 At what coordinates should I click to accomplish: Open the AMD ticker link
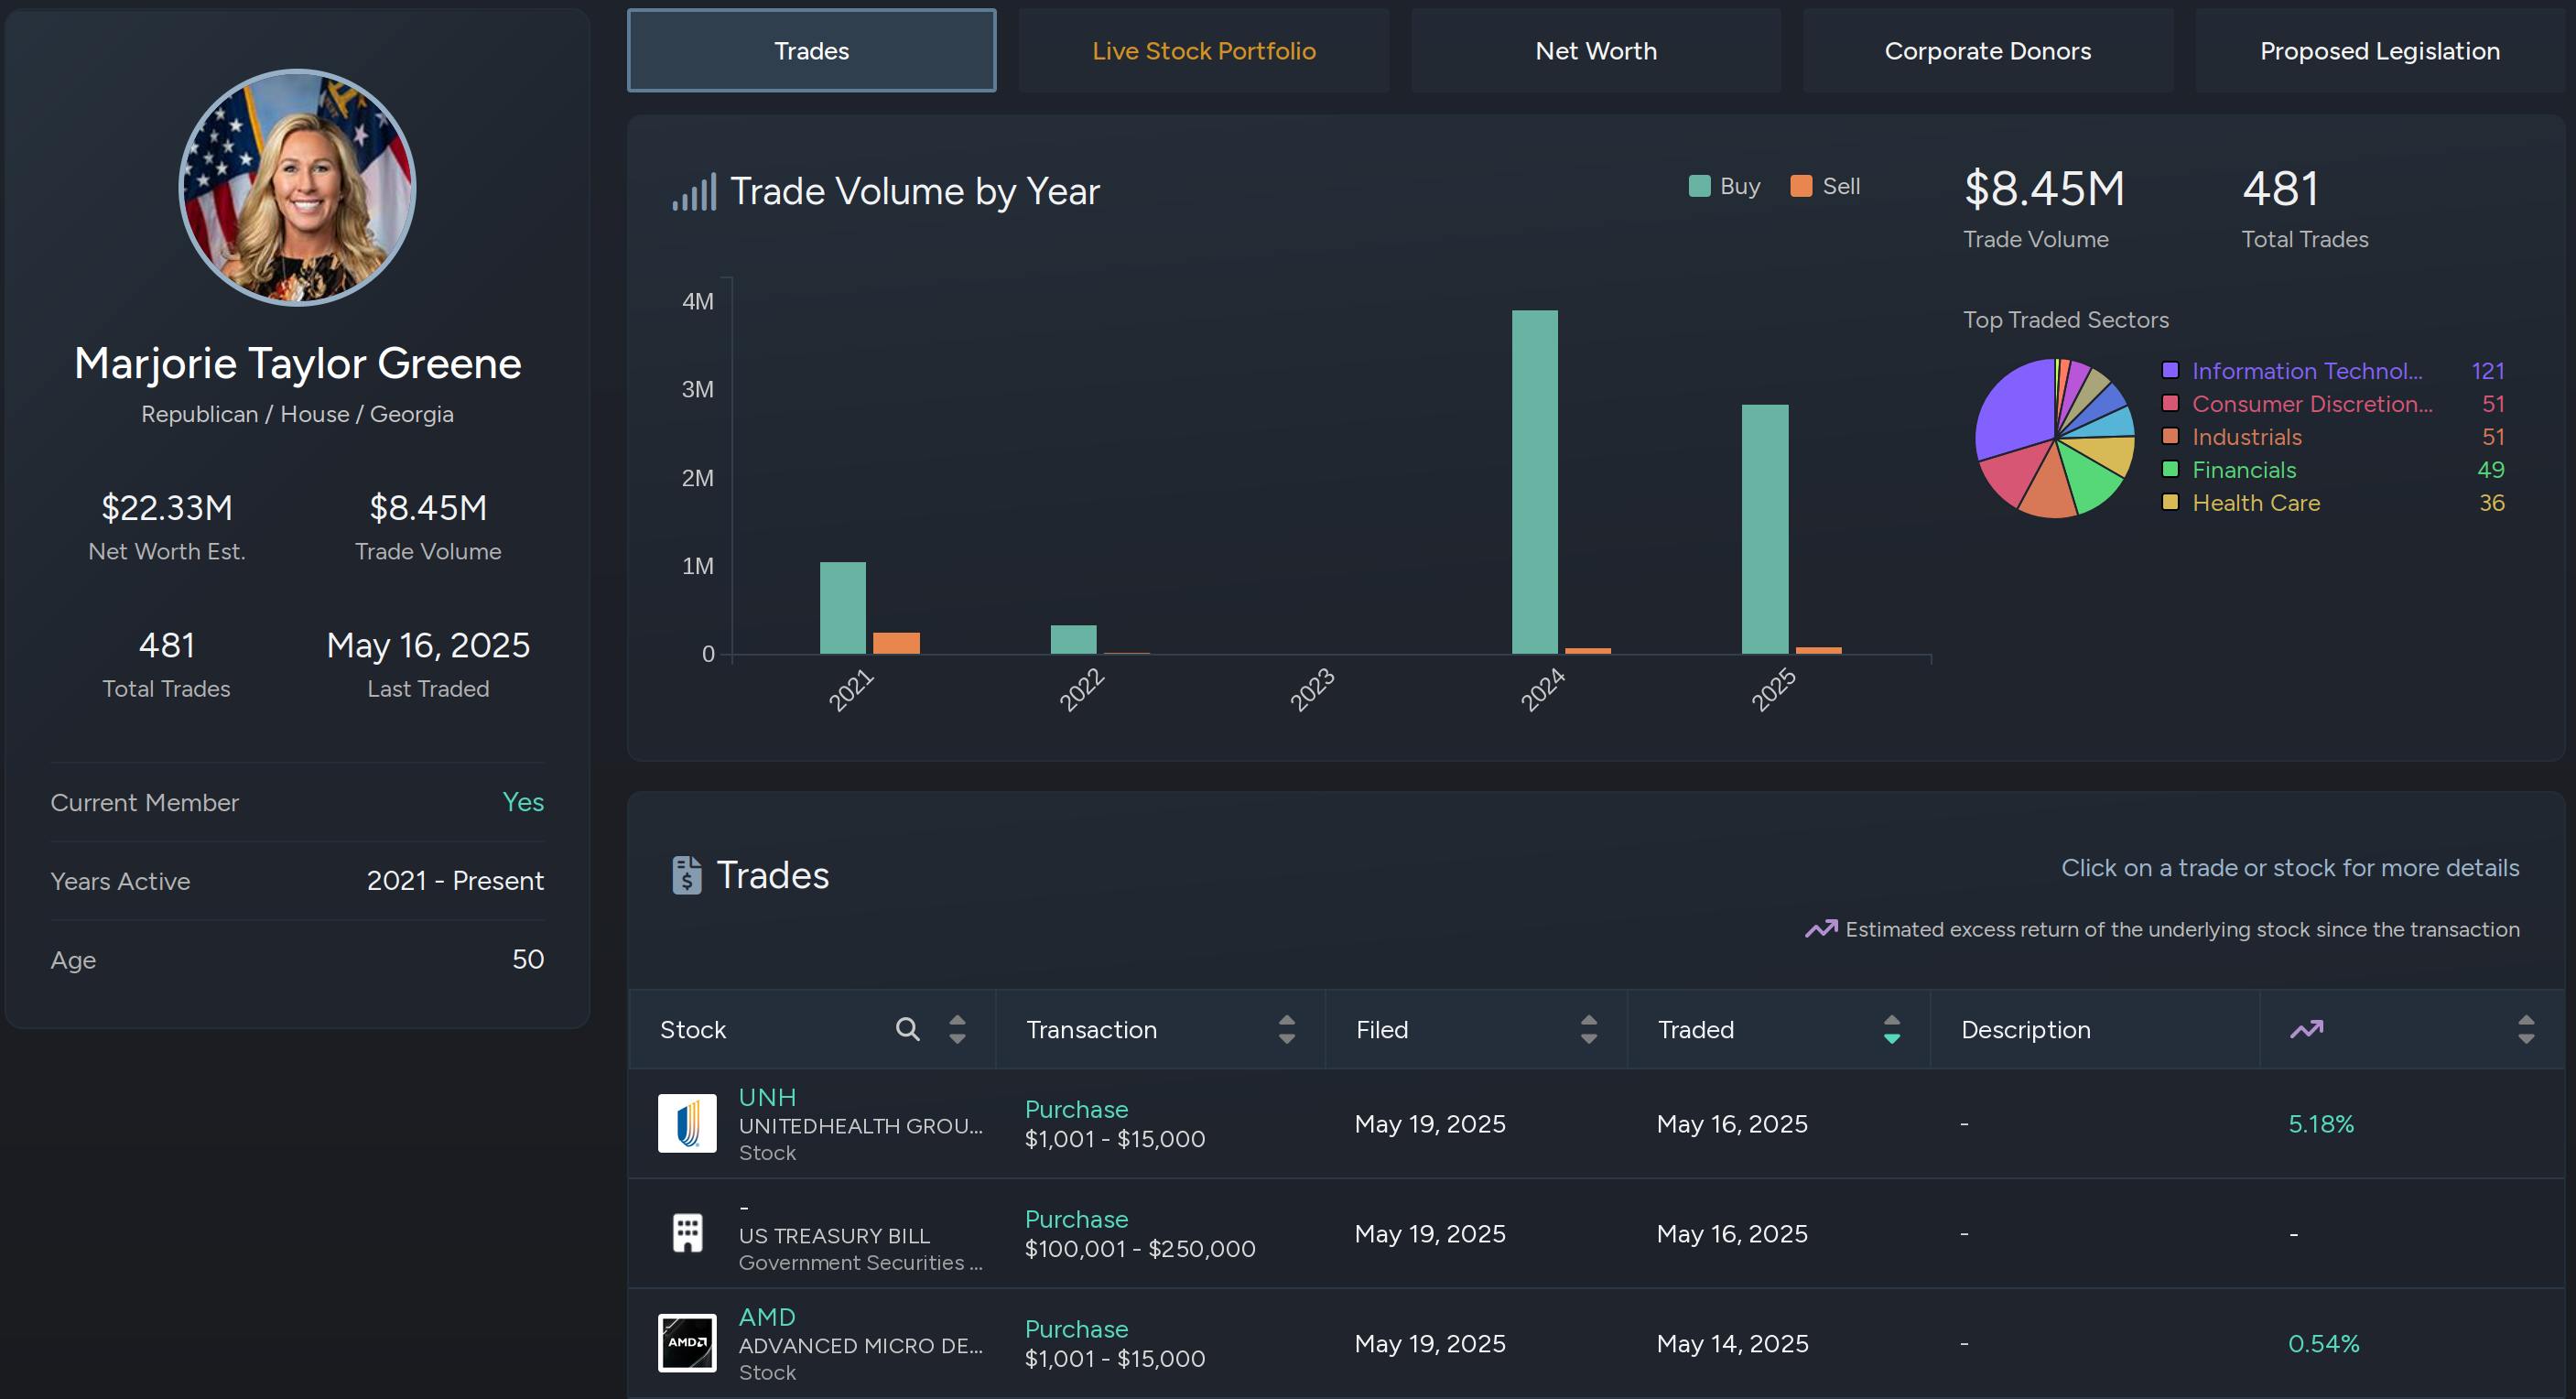pos(767,1317)
